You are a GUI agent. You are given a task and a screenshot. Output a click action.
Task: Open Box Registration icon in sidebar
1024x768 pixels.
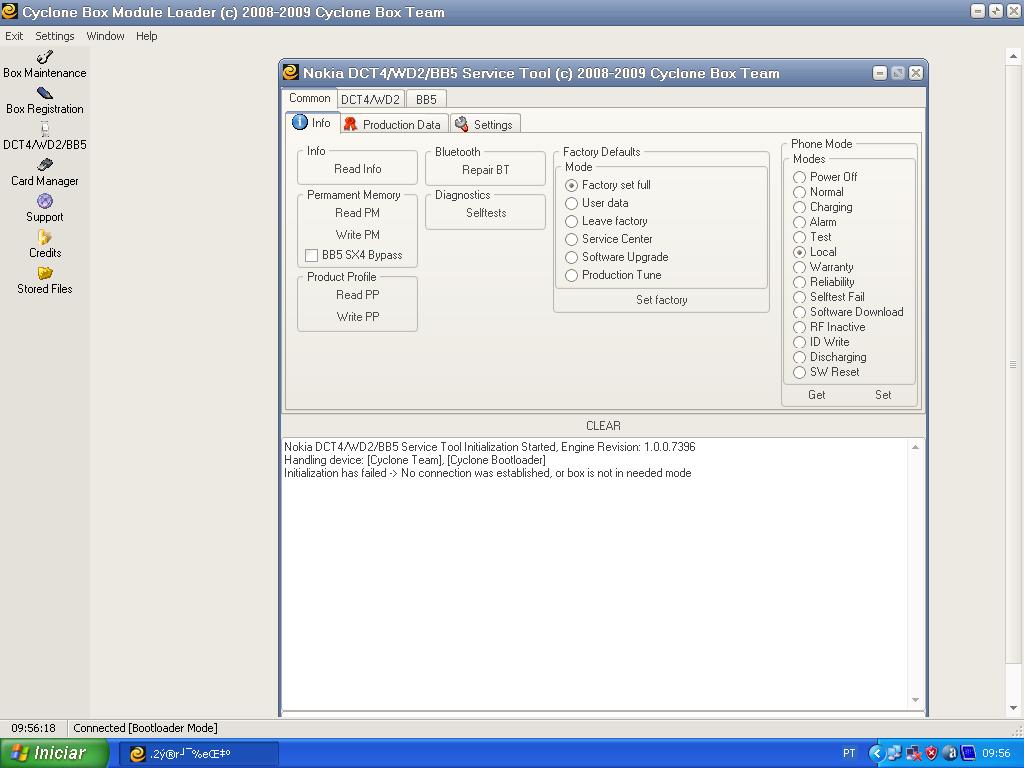tap(44, 93)
